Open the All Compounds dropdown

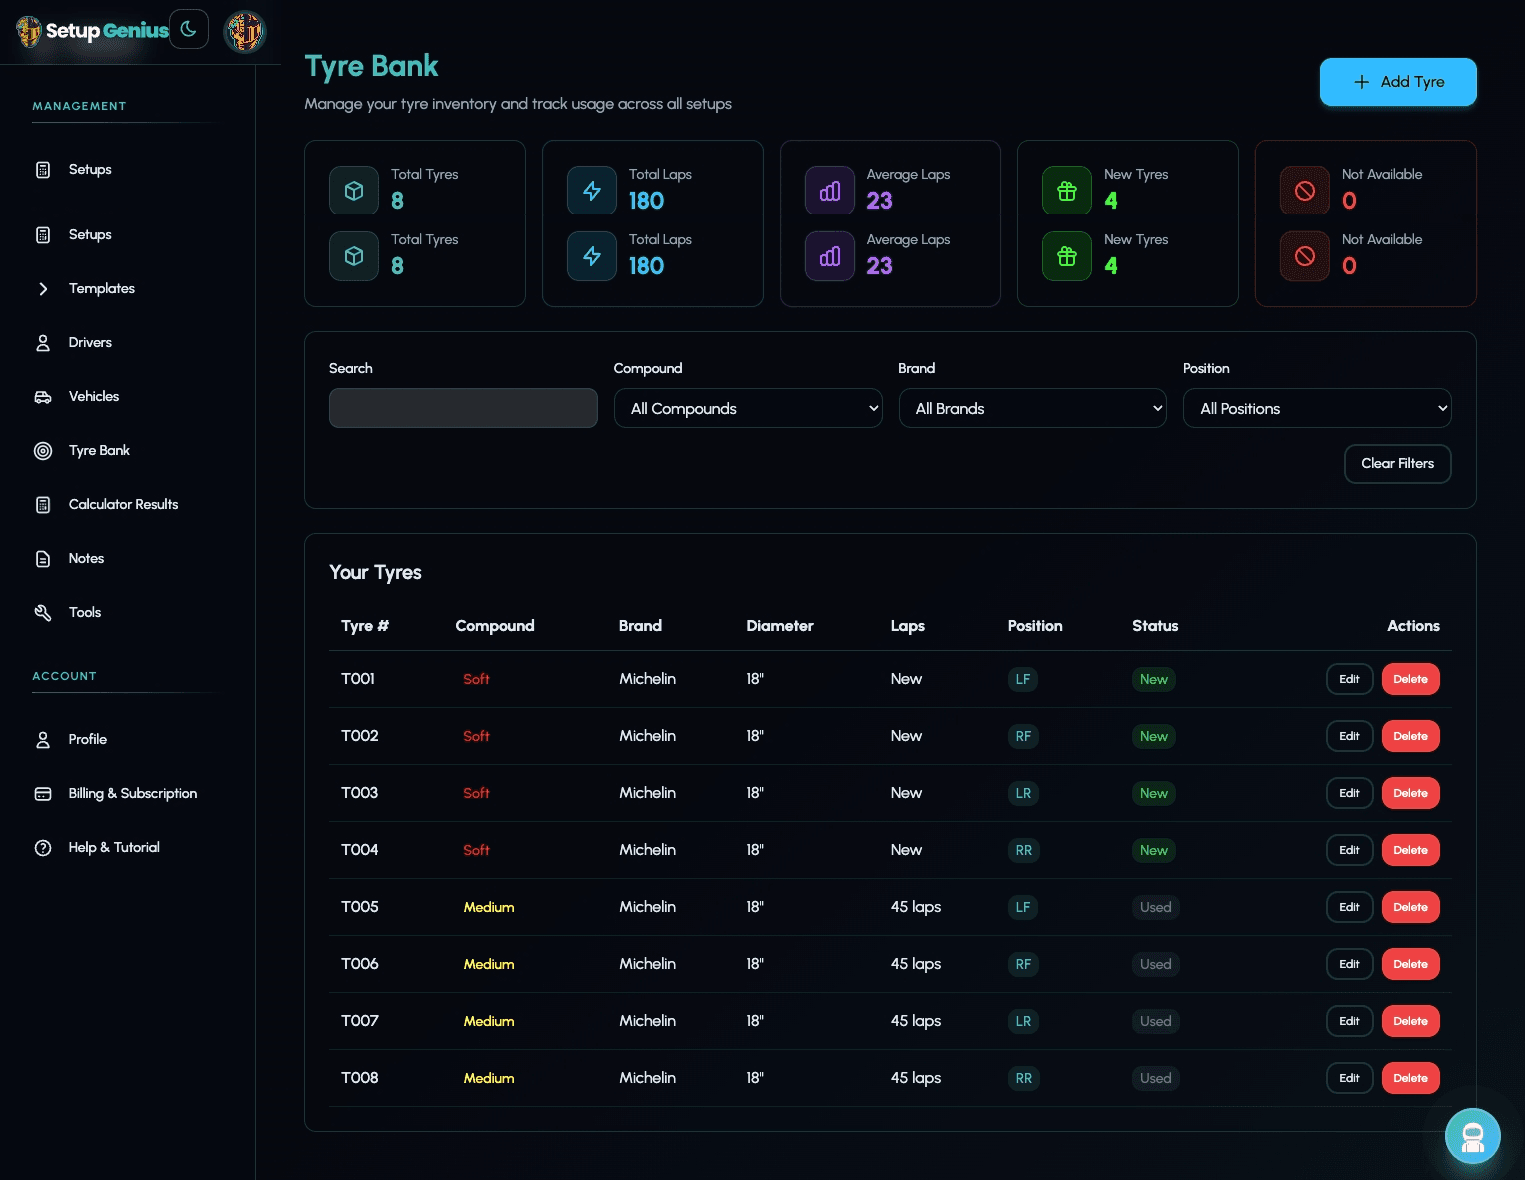(x=748, y=408)
